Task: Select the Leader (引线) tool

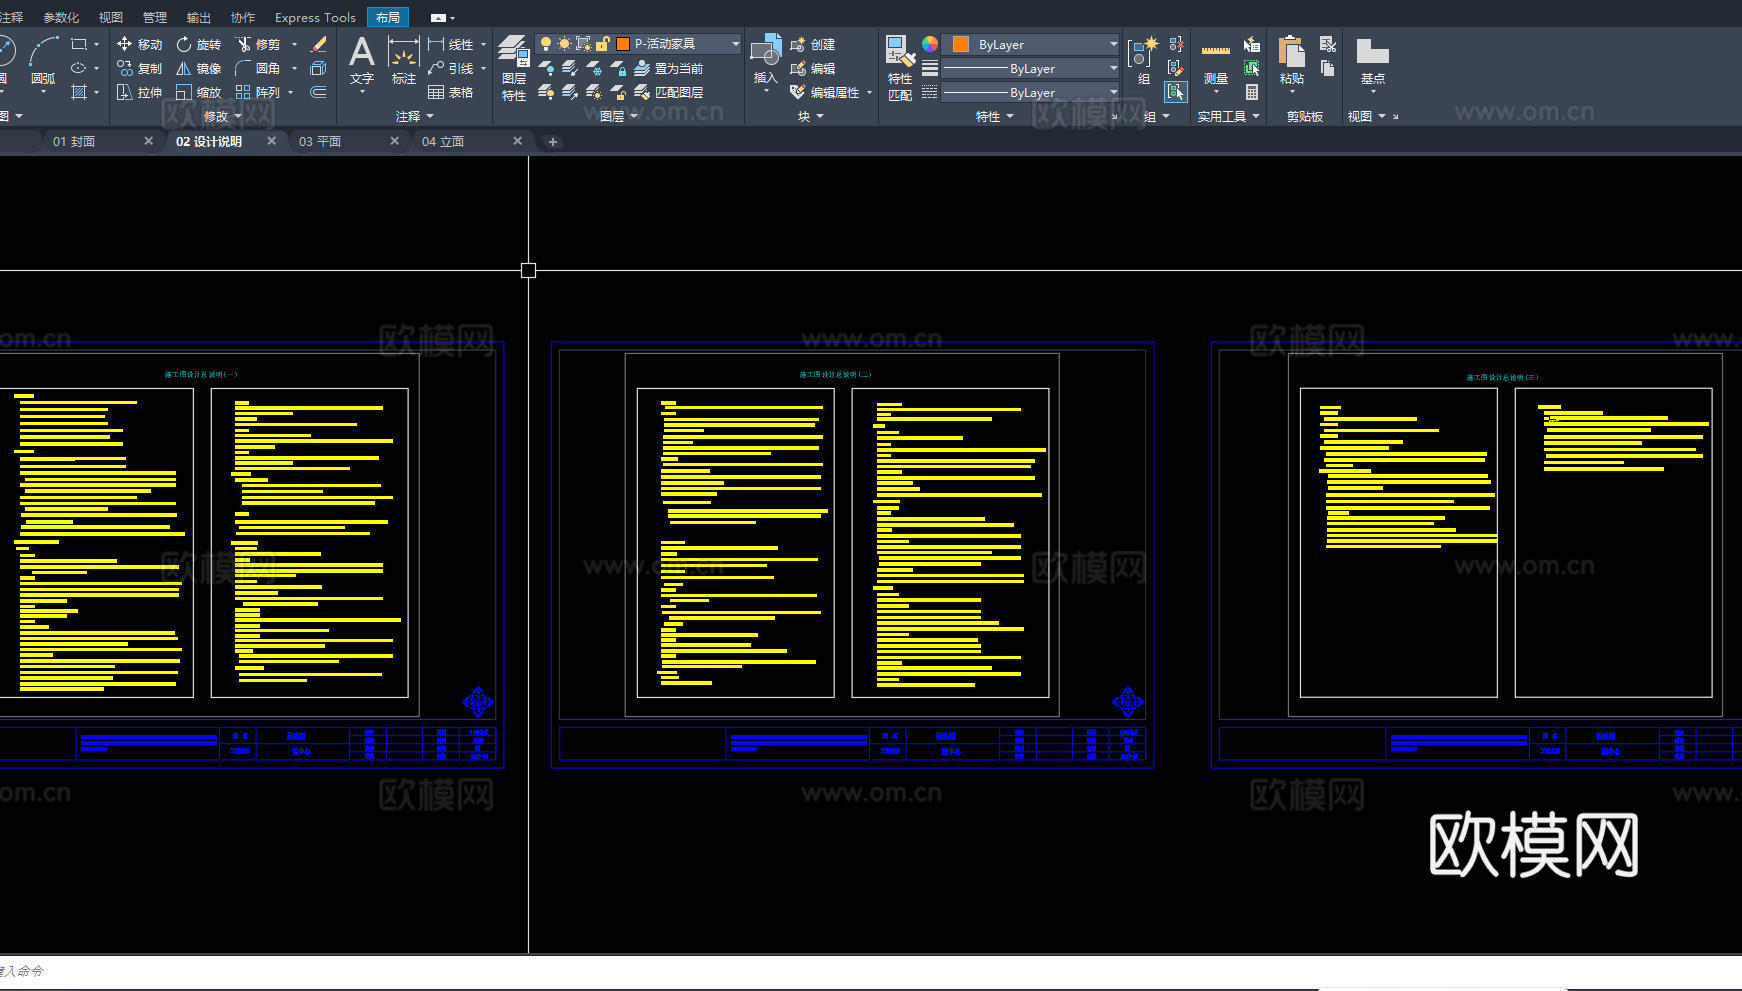Action: [x=451, y=68]
